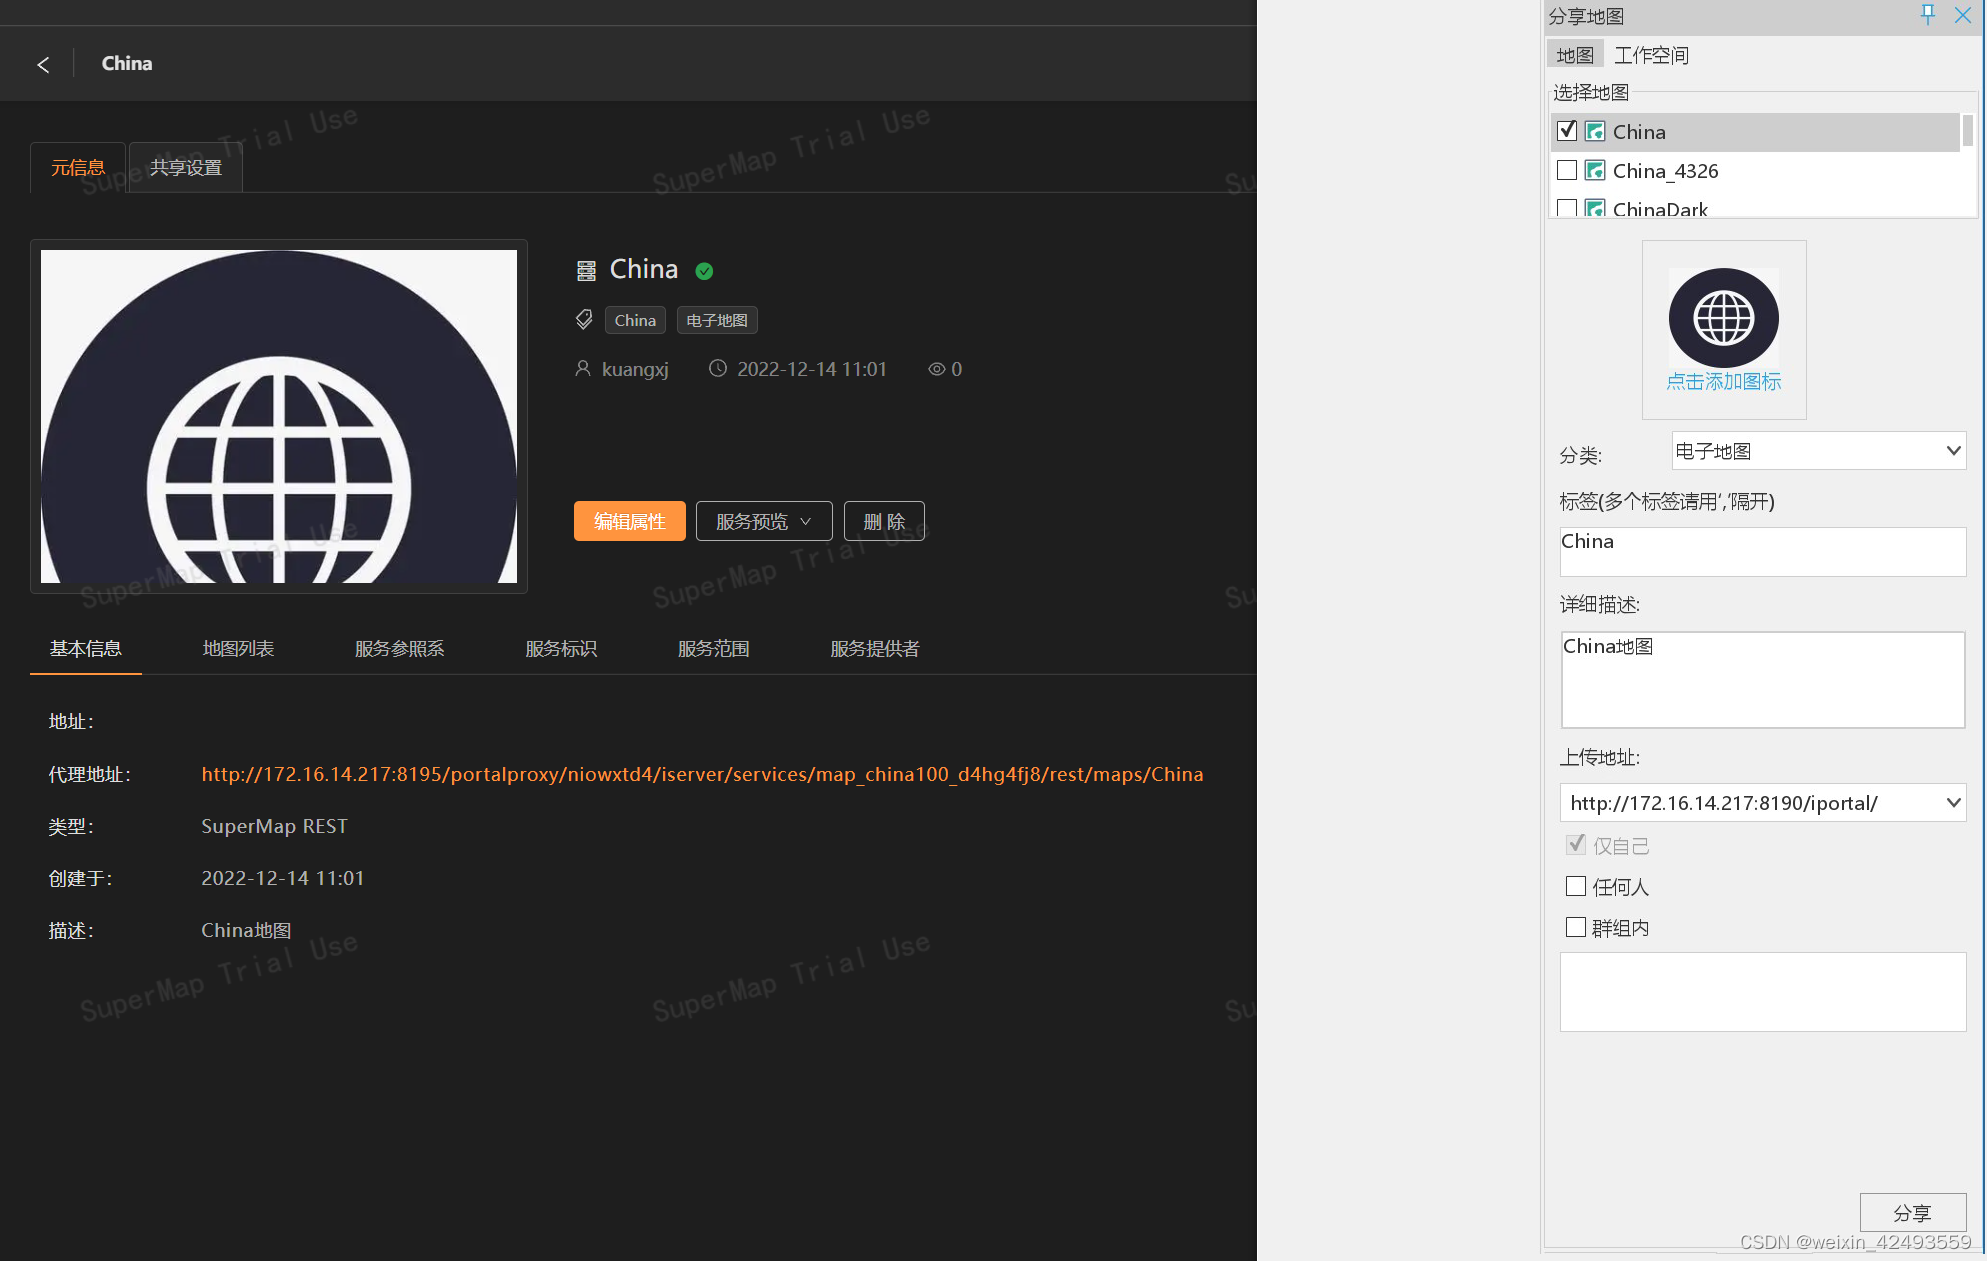Image resolution: width=1987 pixels, height=1261 pixels.
Task: Click the service type icon beside China title
Action: [x=586, y=270]
